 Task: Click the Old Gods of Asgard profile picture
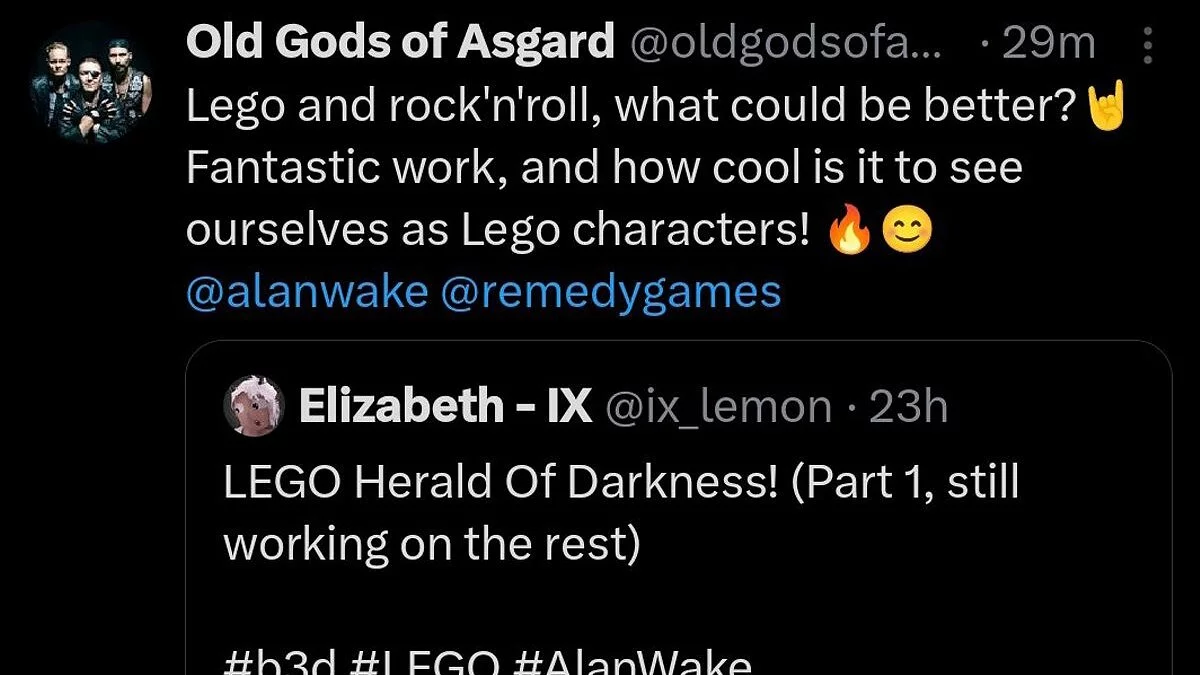click(x=91, y=85)
